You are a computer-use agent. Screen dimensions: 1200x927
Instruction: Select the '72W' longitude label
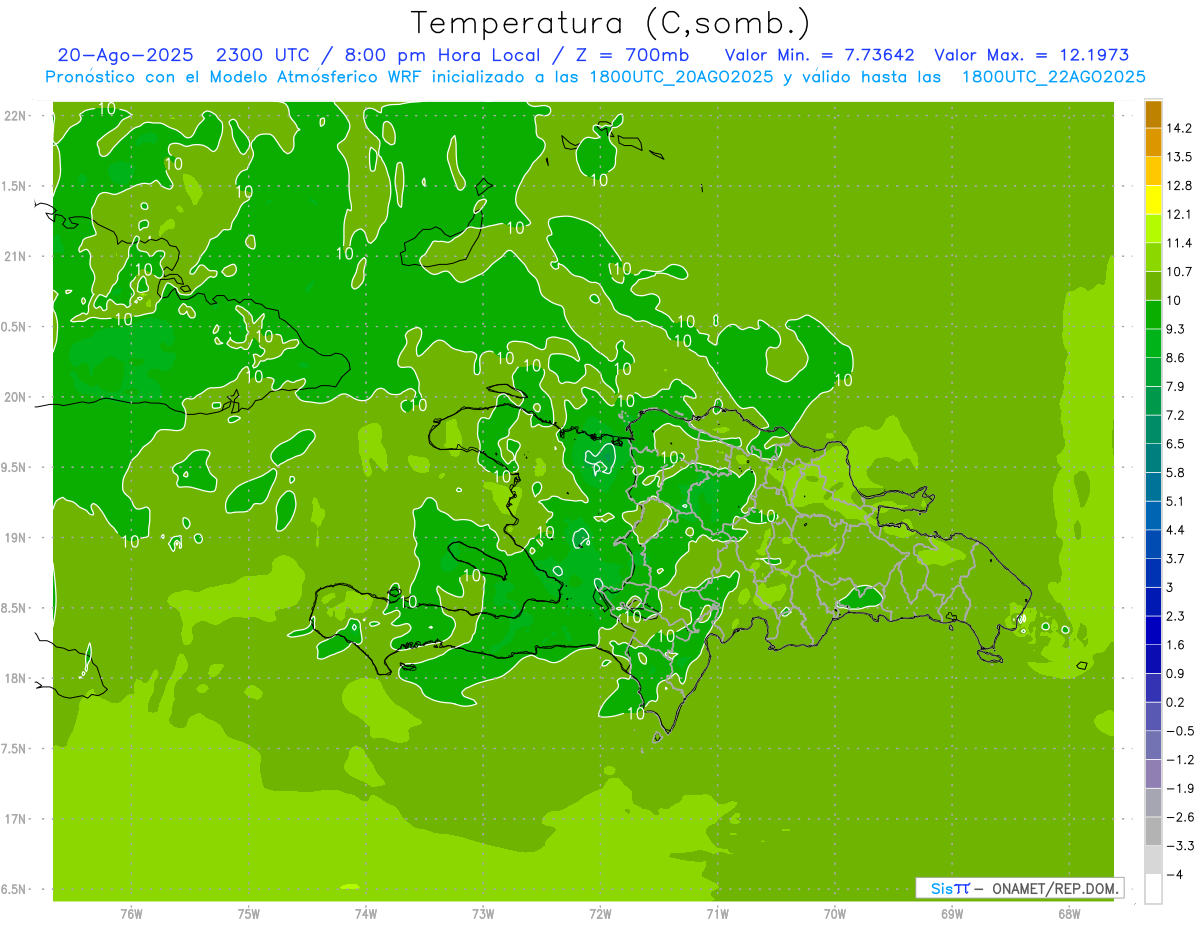click(x=601, y=914)
